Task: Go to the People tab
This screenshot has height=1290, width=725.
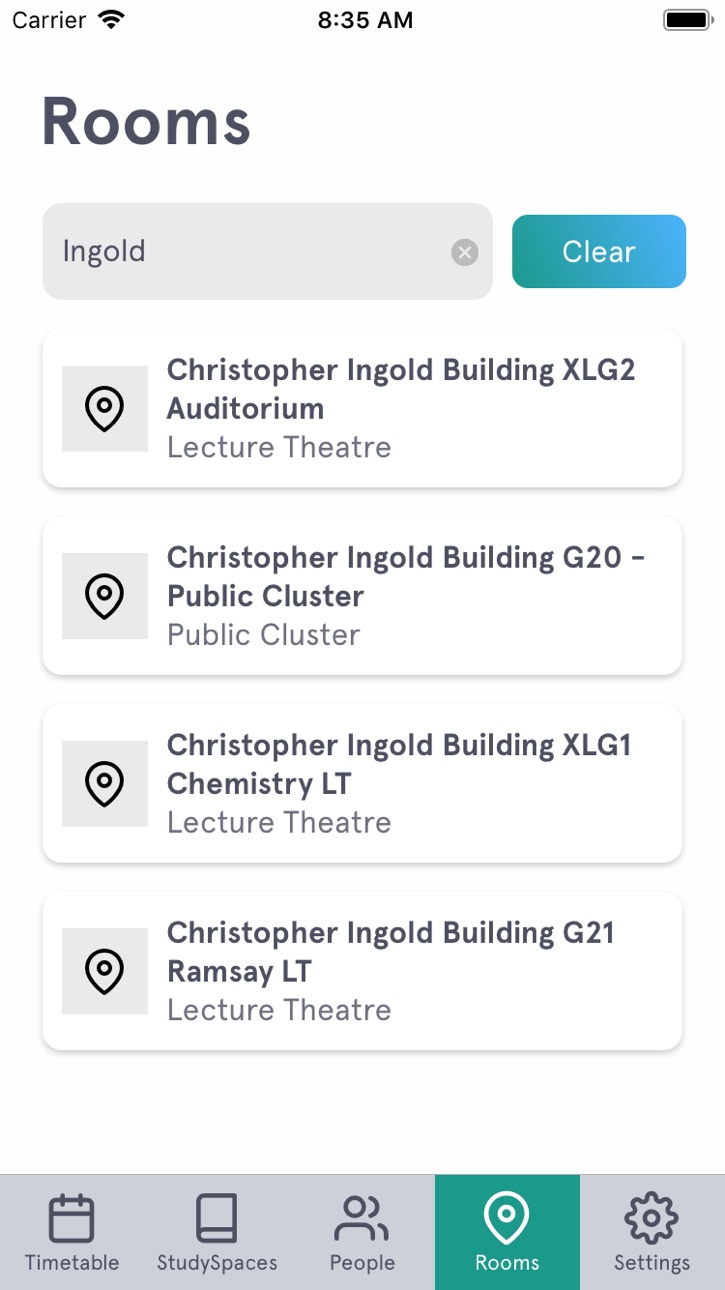Action: point(362,1232)
